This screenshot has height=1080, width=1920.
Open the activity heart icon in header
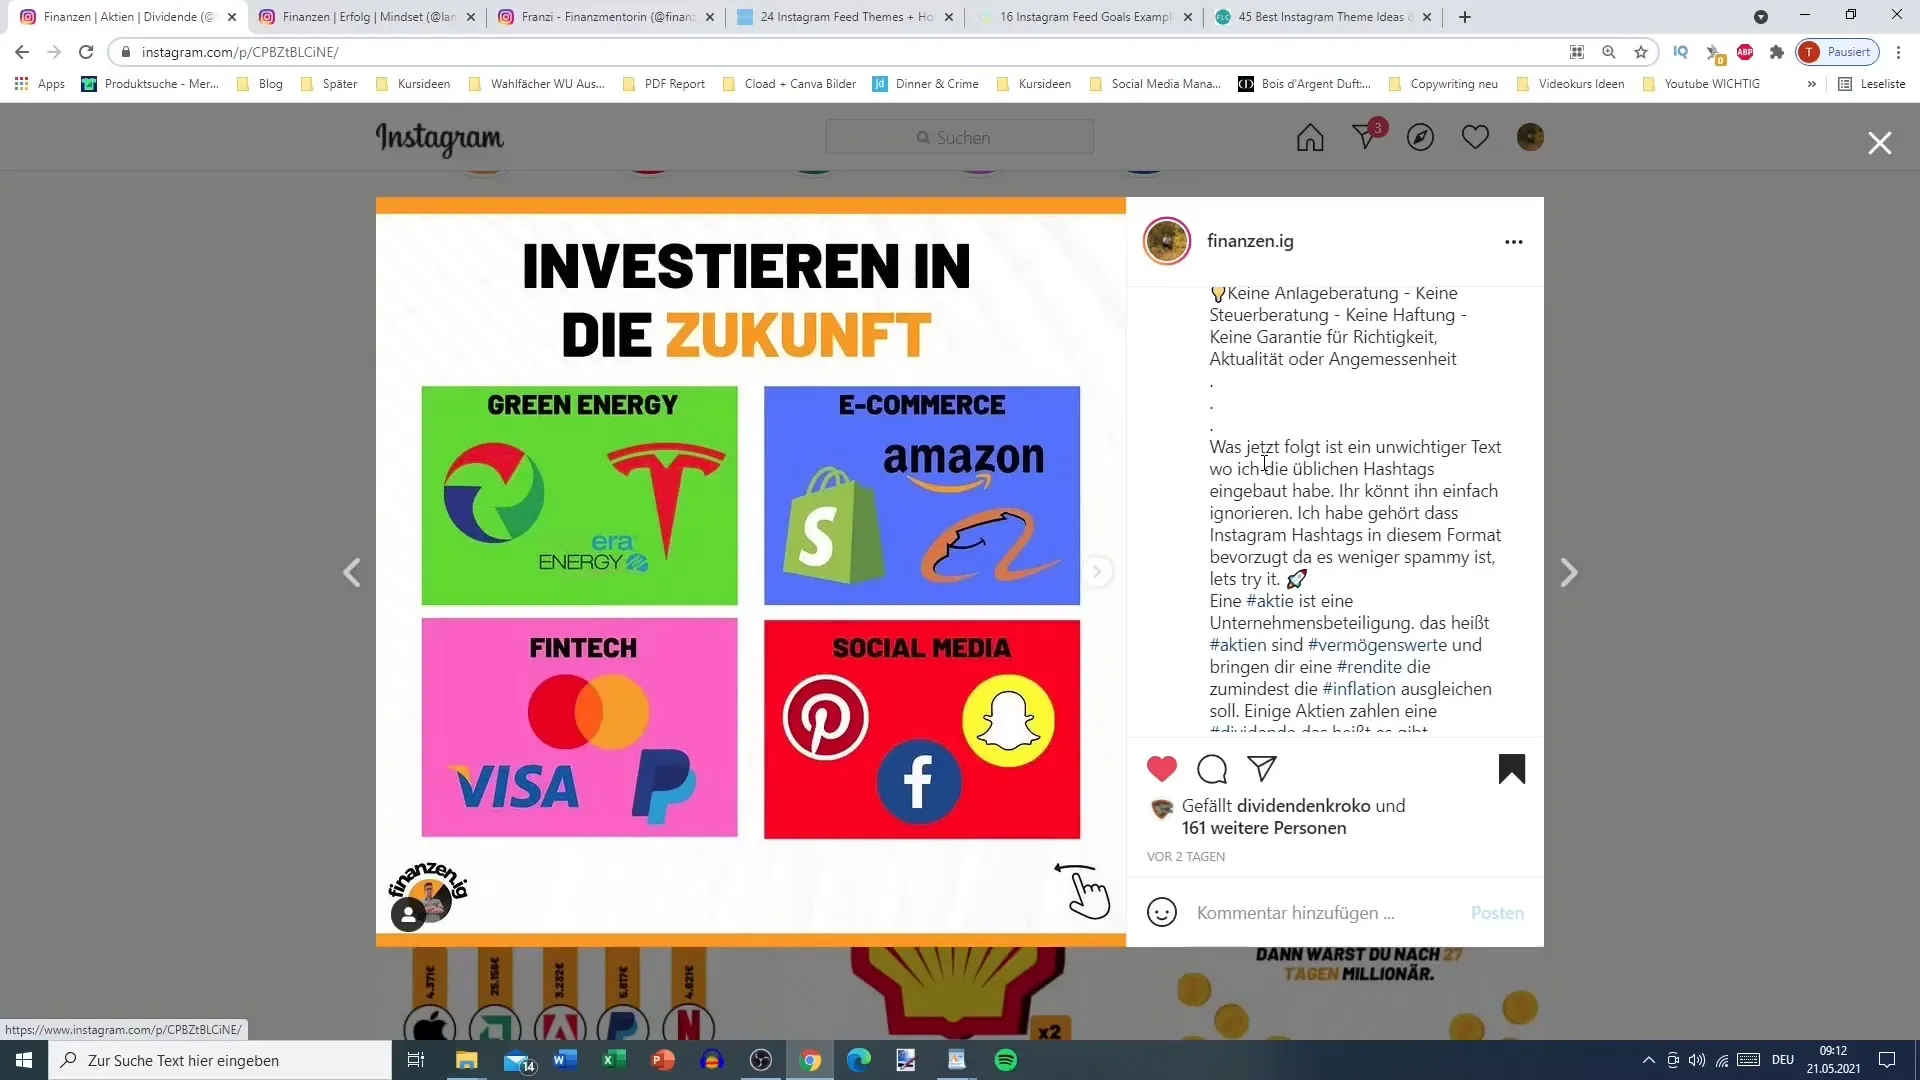point(1475,137)
